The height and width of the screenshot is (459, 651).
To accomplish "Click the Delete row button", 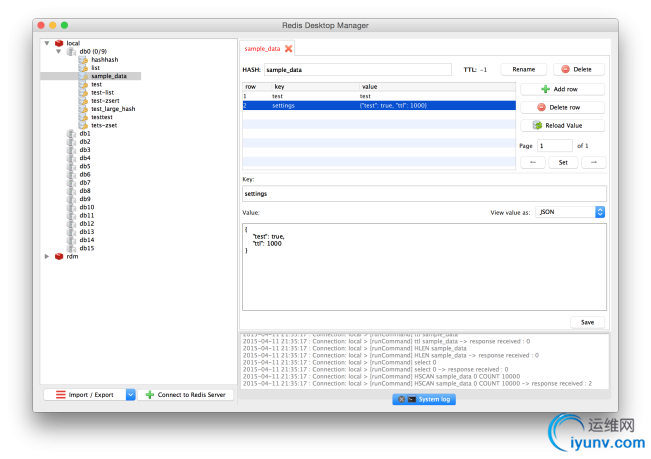I will [562, 107].
